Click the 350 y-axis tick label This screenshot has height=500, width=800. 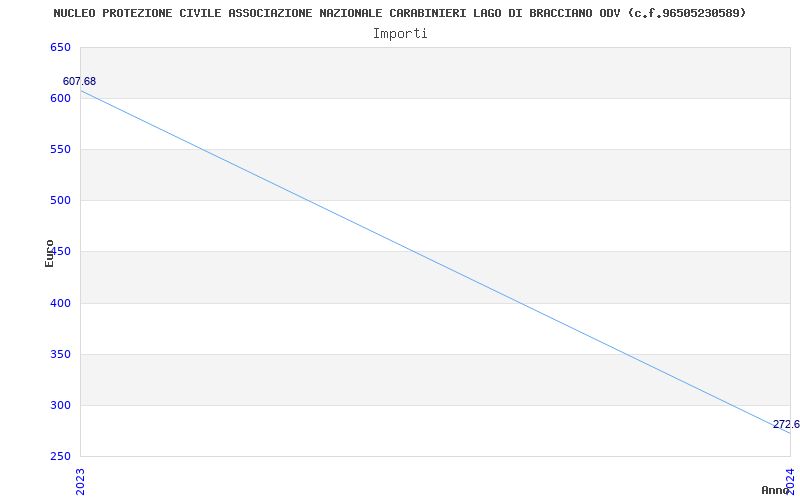(x=60, y=354)
